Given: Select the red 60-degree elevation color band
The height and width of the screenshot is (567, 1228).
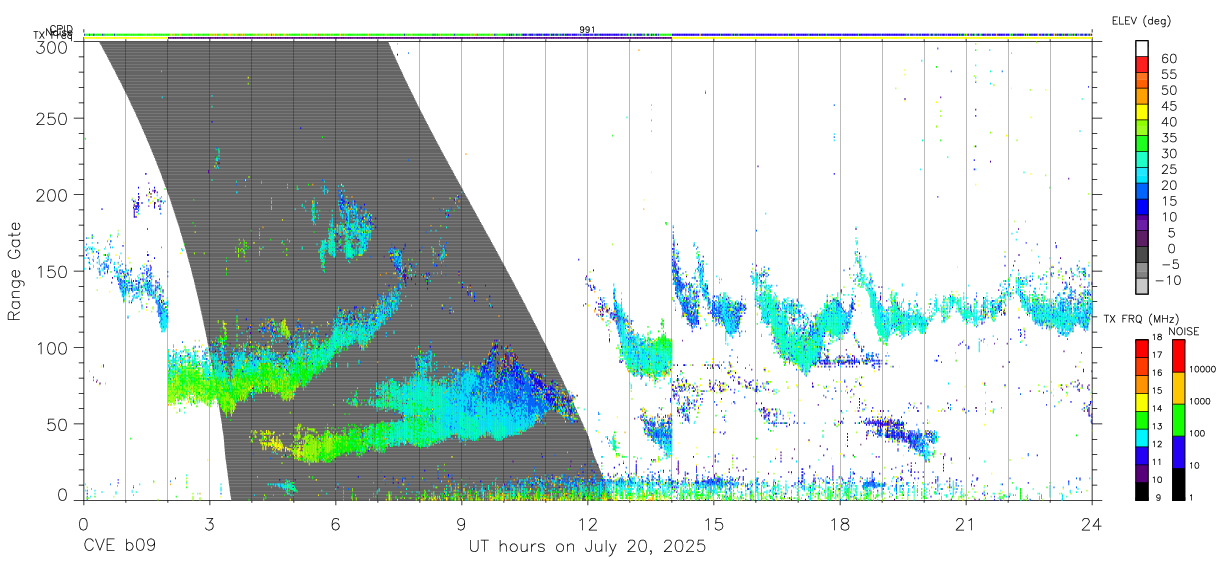Looking at the screenshot, I should pos(1142,64).
